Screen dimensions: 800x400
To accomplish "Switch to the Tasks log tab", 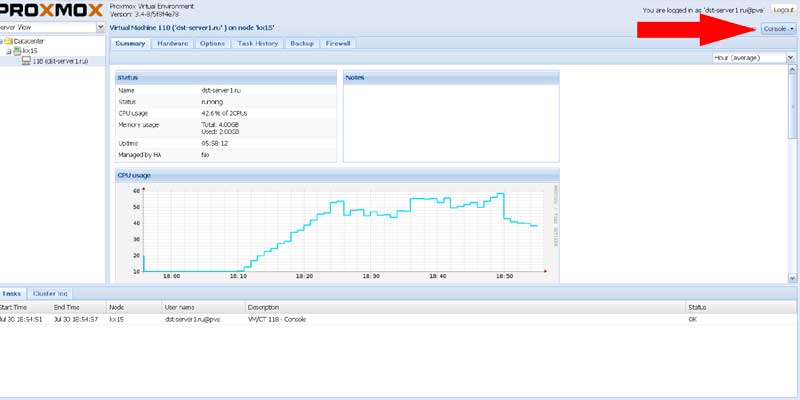I will pyautogui.click(x=12, y=294).
